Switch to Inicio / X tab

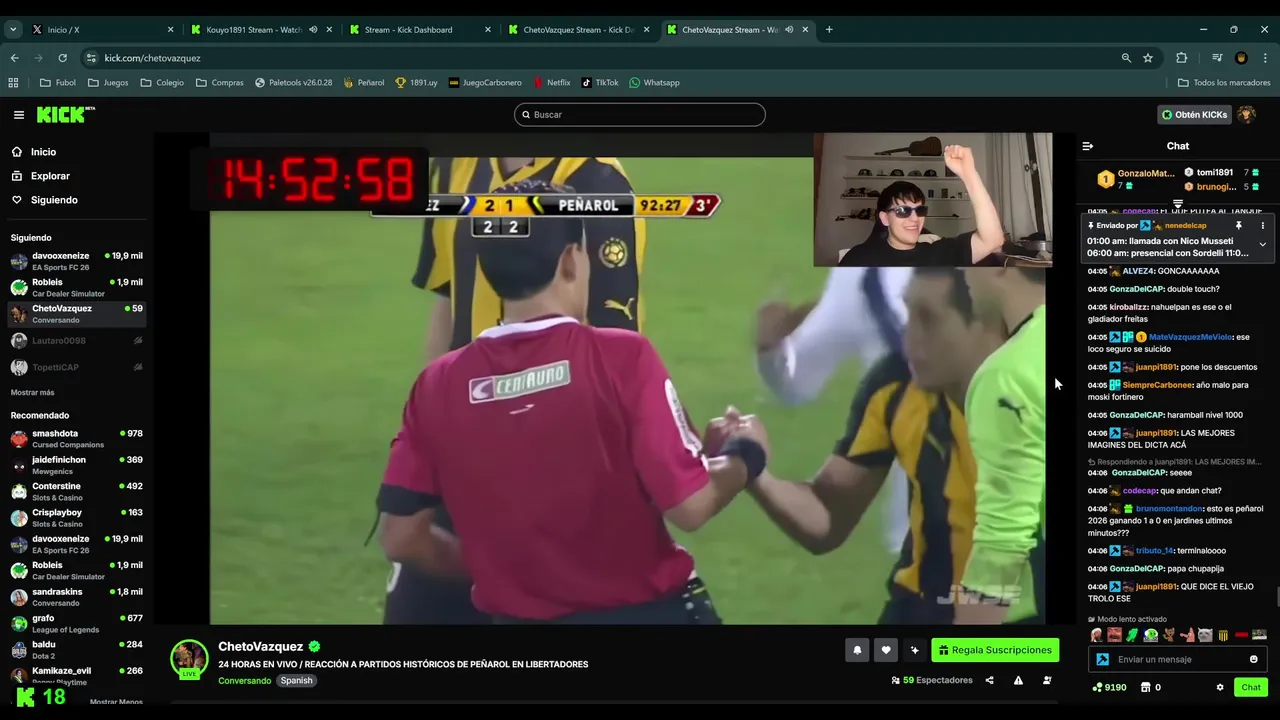(x=100, y=29)
